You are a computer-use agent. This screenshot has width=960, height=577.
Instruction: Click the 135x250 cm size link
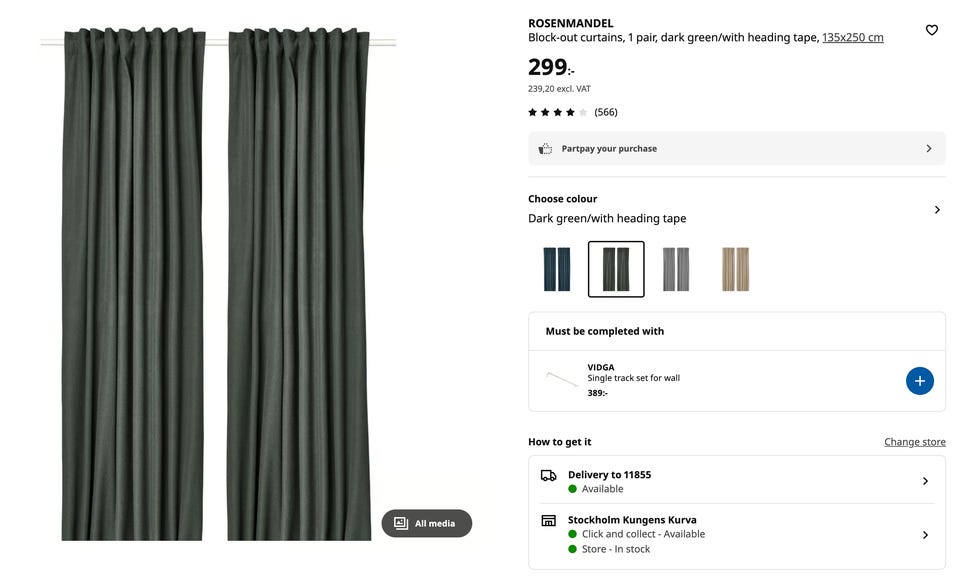[852, 38]
